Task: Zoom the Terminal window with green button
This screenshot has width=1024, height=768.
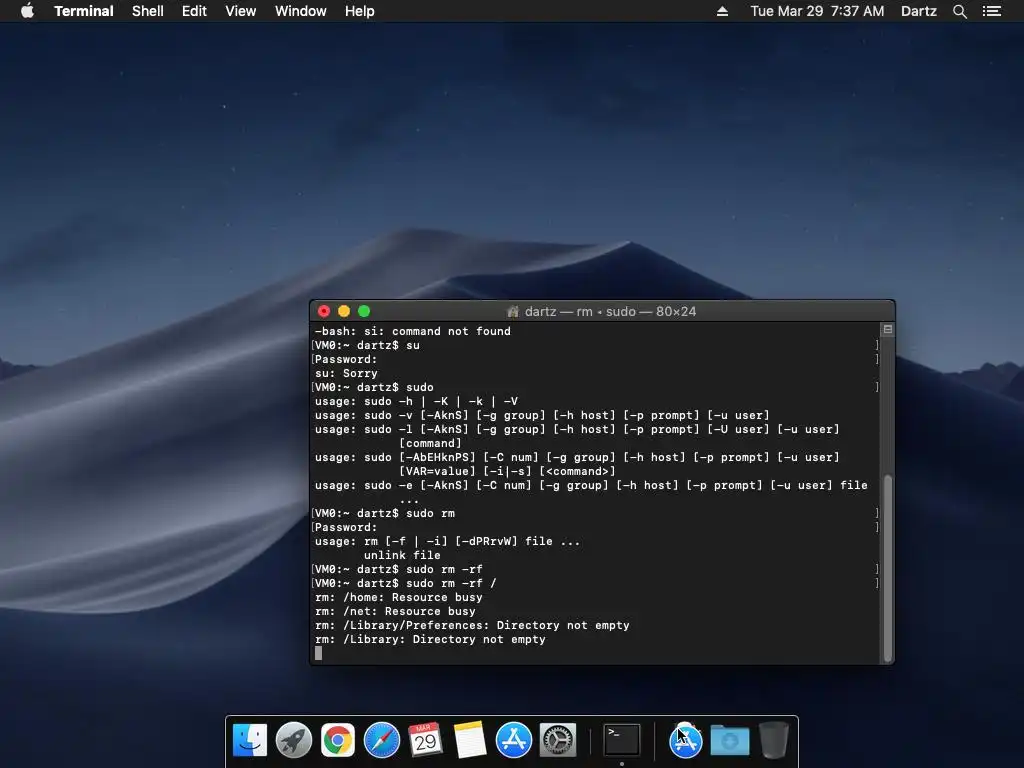Action: coord(364,312)
